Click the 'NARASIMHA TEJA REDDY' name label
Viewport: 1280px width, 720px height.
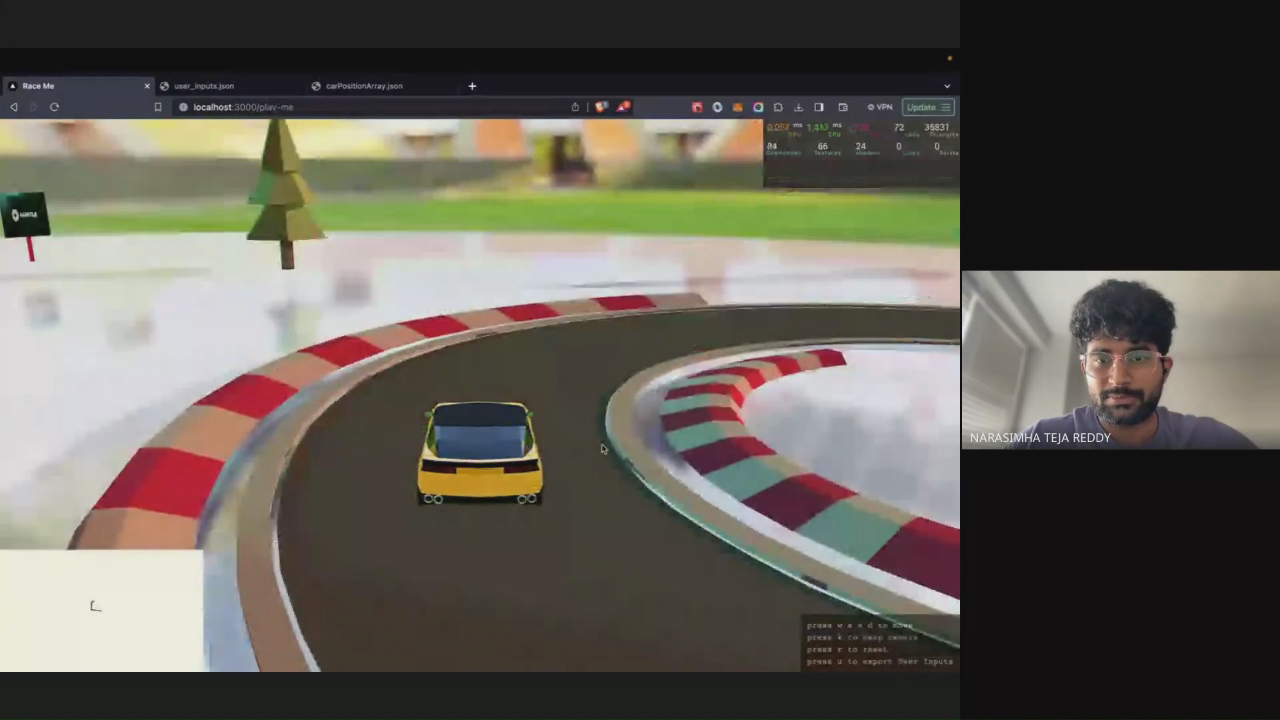click(1040, 438)
